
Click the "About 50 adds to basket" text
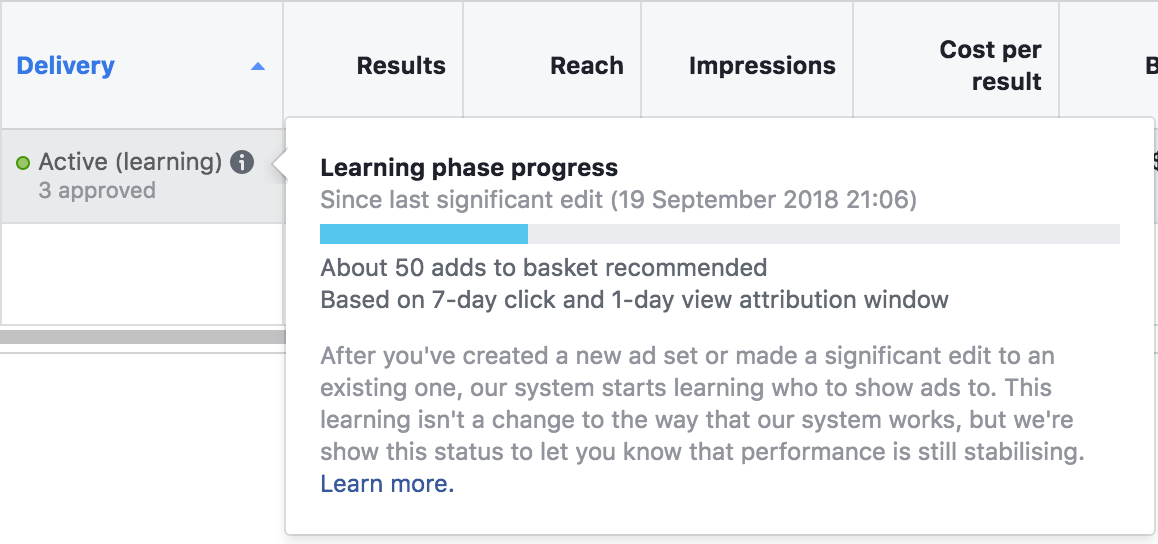tap(543, 268)
